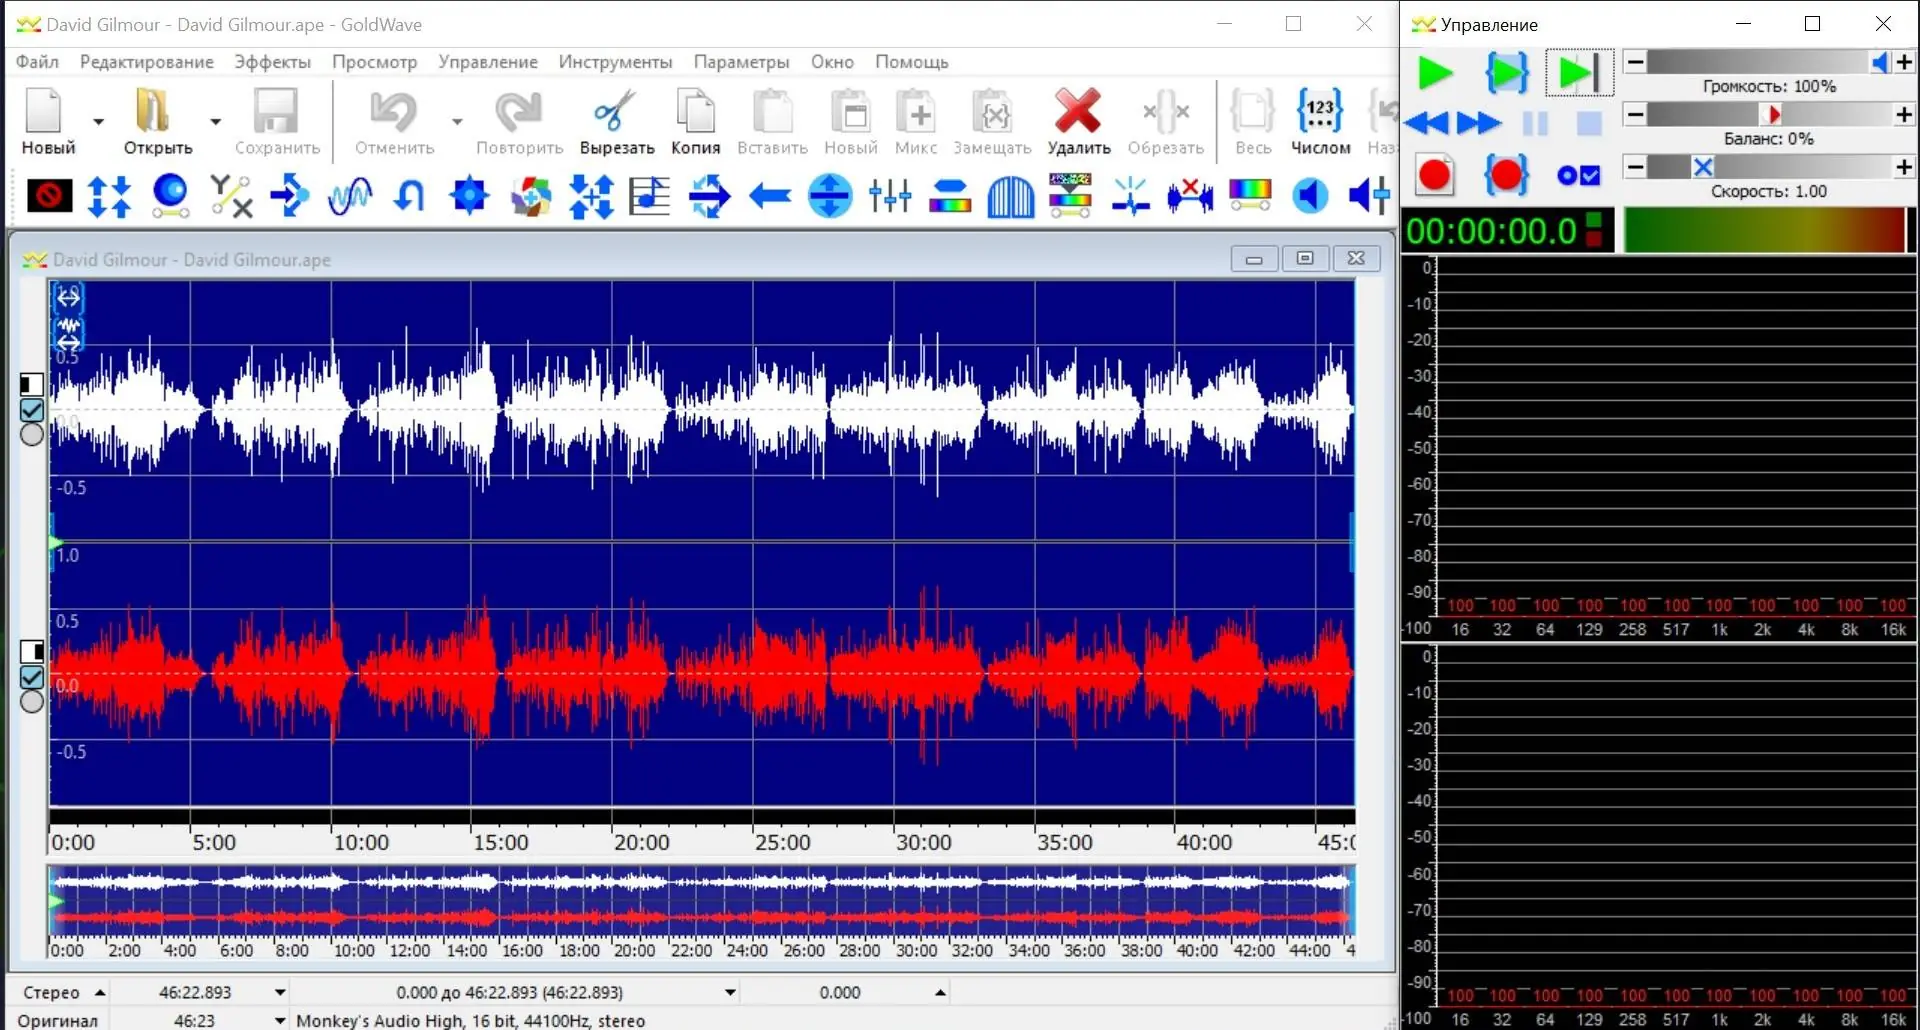Open the selection range dropdown in status bar
This screenshot has height=1030, width=1920.
click(729, 992)
